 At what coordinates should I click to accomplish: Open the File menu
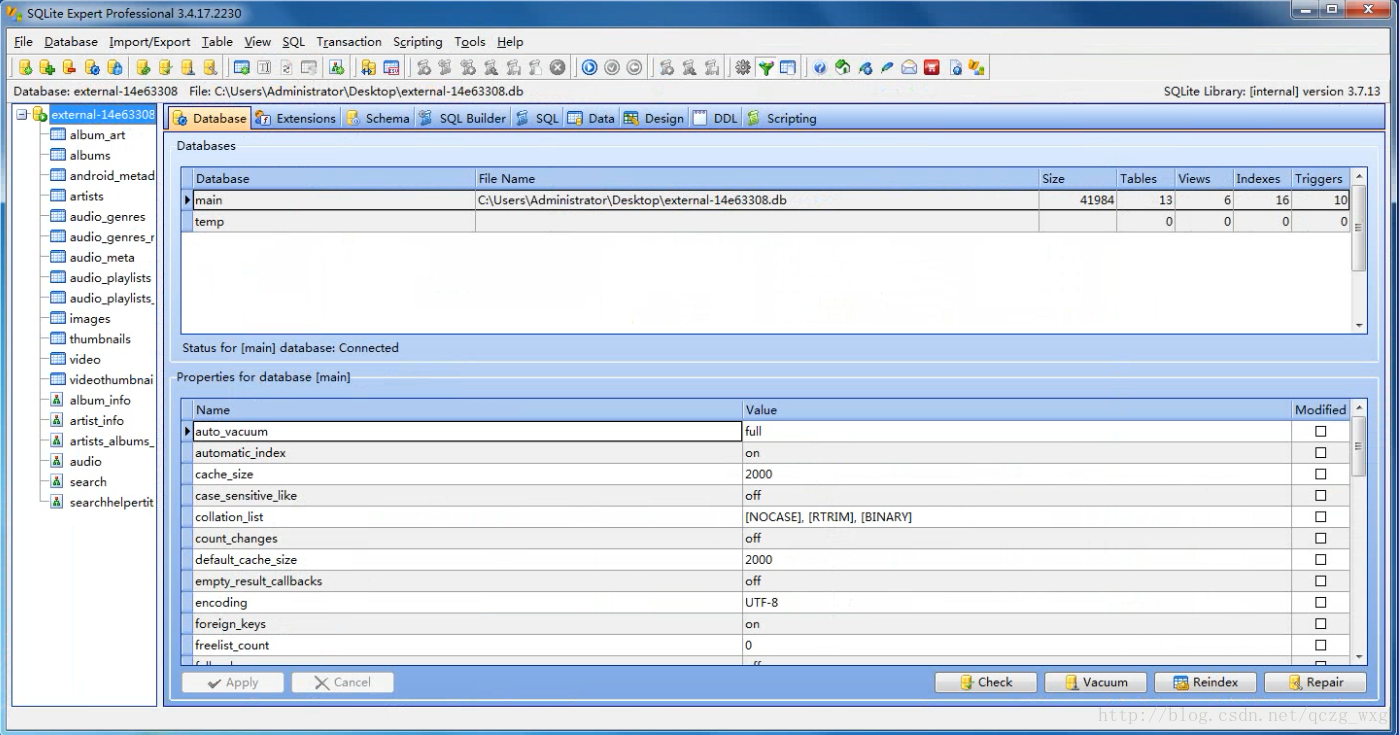[23, 42]
